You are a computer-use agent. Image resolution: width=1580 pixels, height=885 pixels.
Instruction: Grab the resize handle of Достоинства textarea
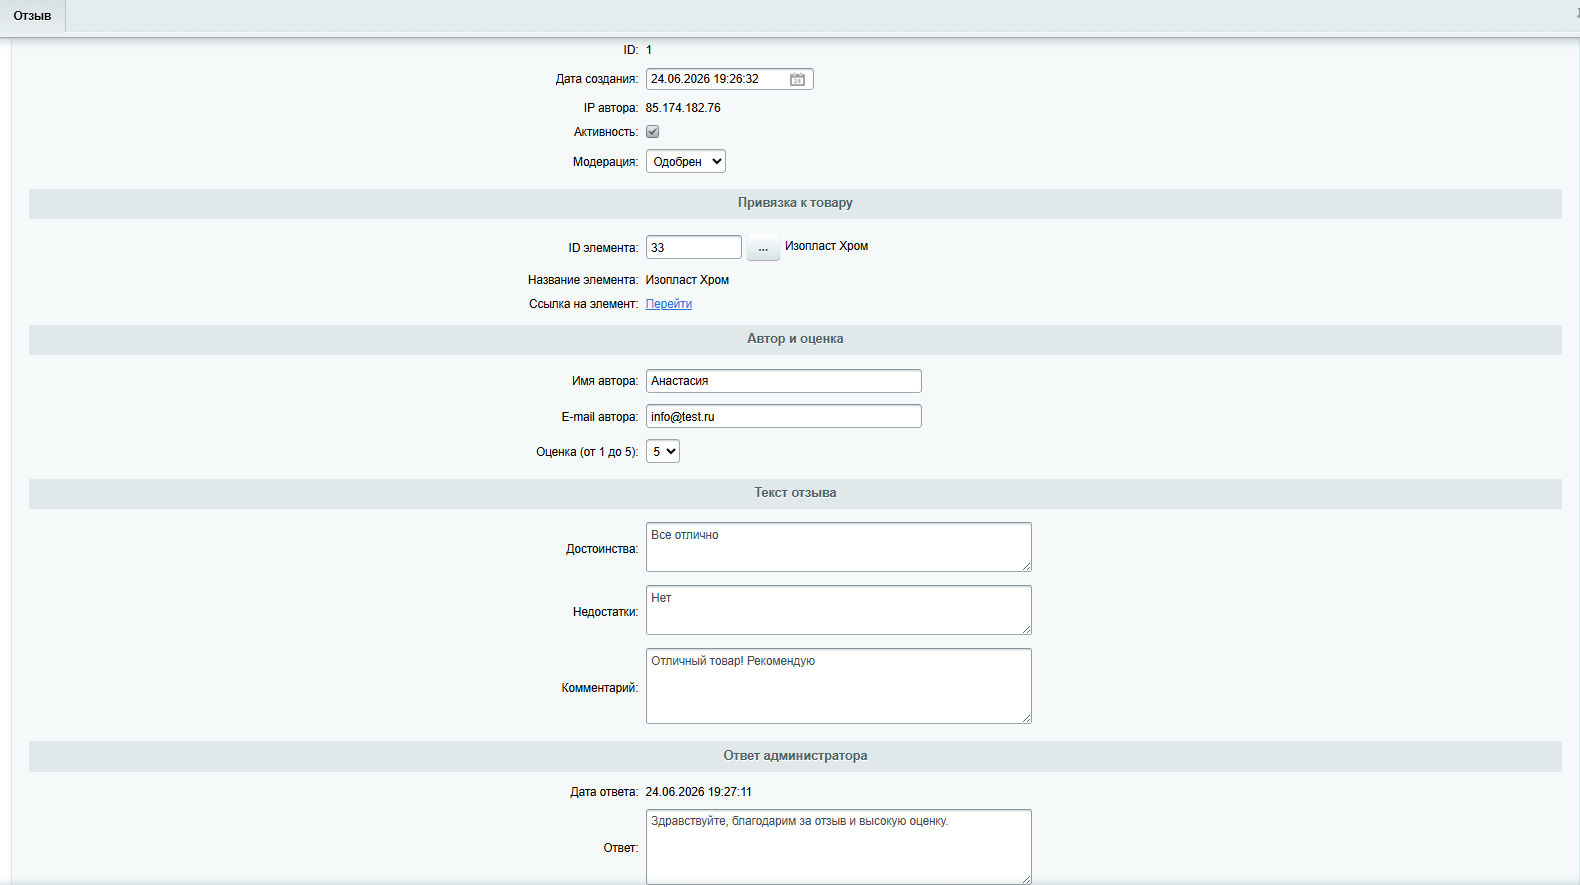[1026, 566]
